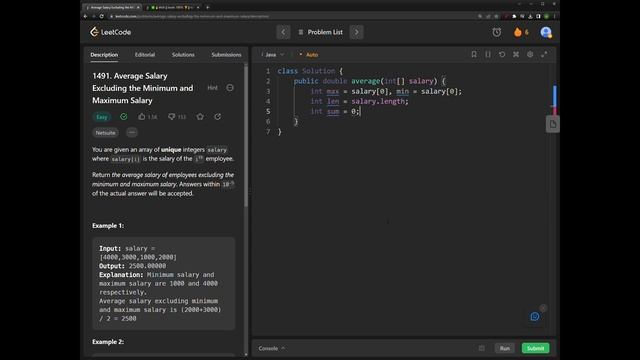Switch to the Description tab
640x360 pixels.
104,55
